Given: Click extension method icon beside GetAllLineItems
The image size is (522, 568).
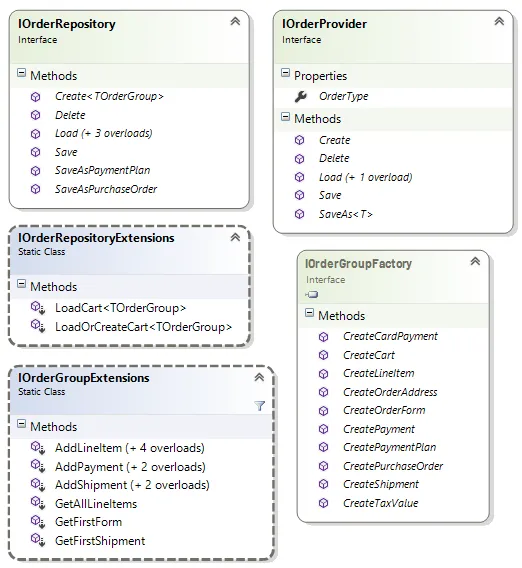Looking at the screenshot, I should coord(38,503).
